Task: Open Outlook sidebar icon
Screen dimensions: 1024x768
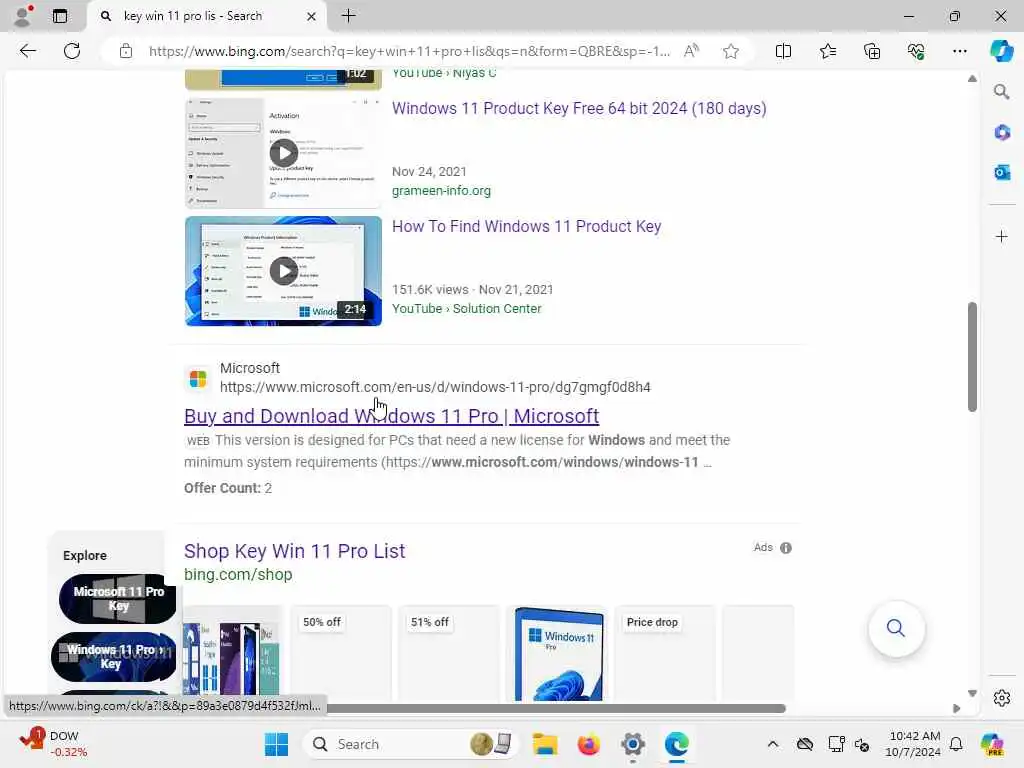Action: 1001,172
